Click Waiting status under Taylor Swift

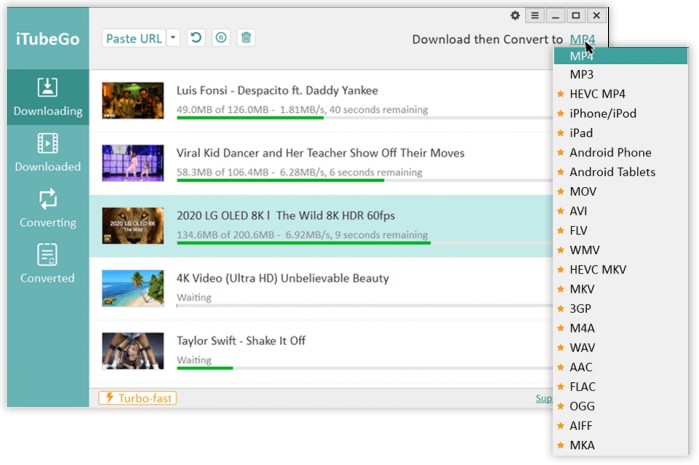(194, 360)
